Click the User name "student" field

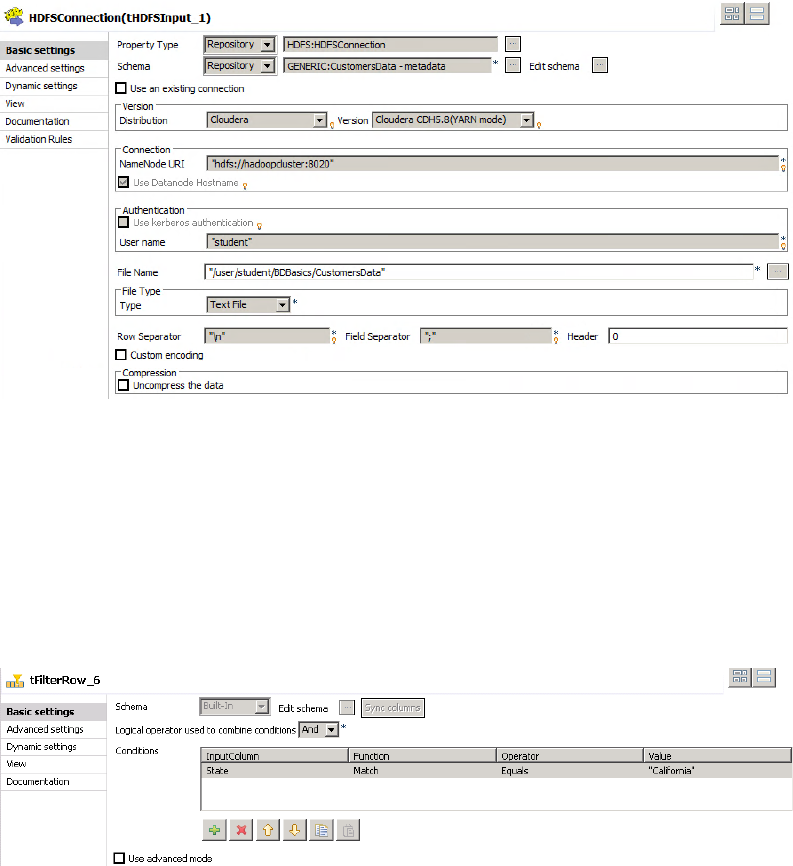pos(493,242)
